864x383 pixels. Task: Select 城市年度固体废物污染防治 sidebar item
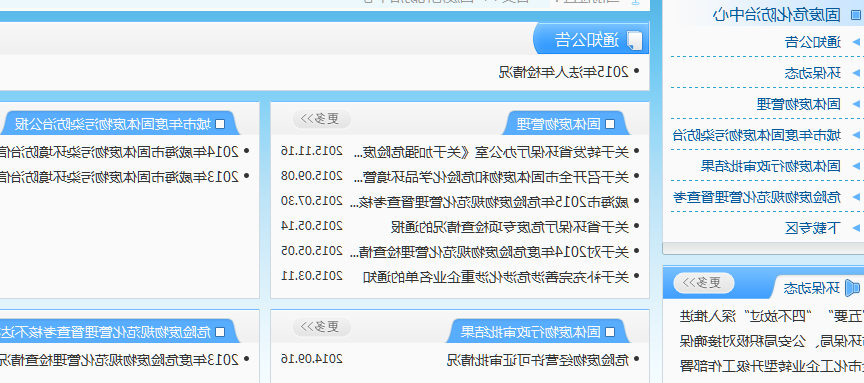[758, 134]
